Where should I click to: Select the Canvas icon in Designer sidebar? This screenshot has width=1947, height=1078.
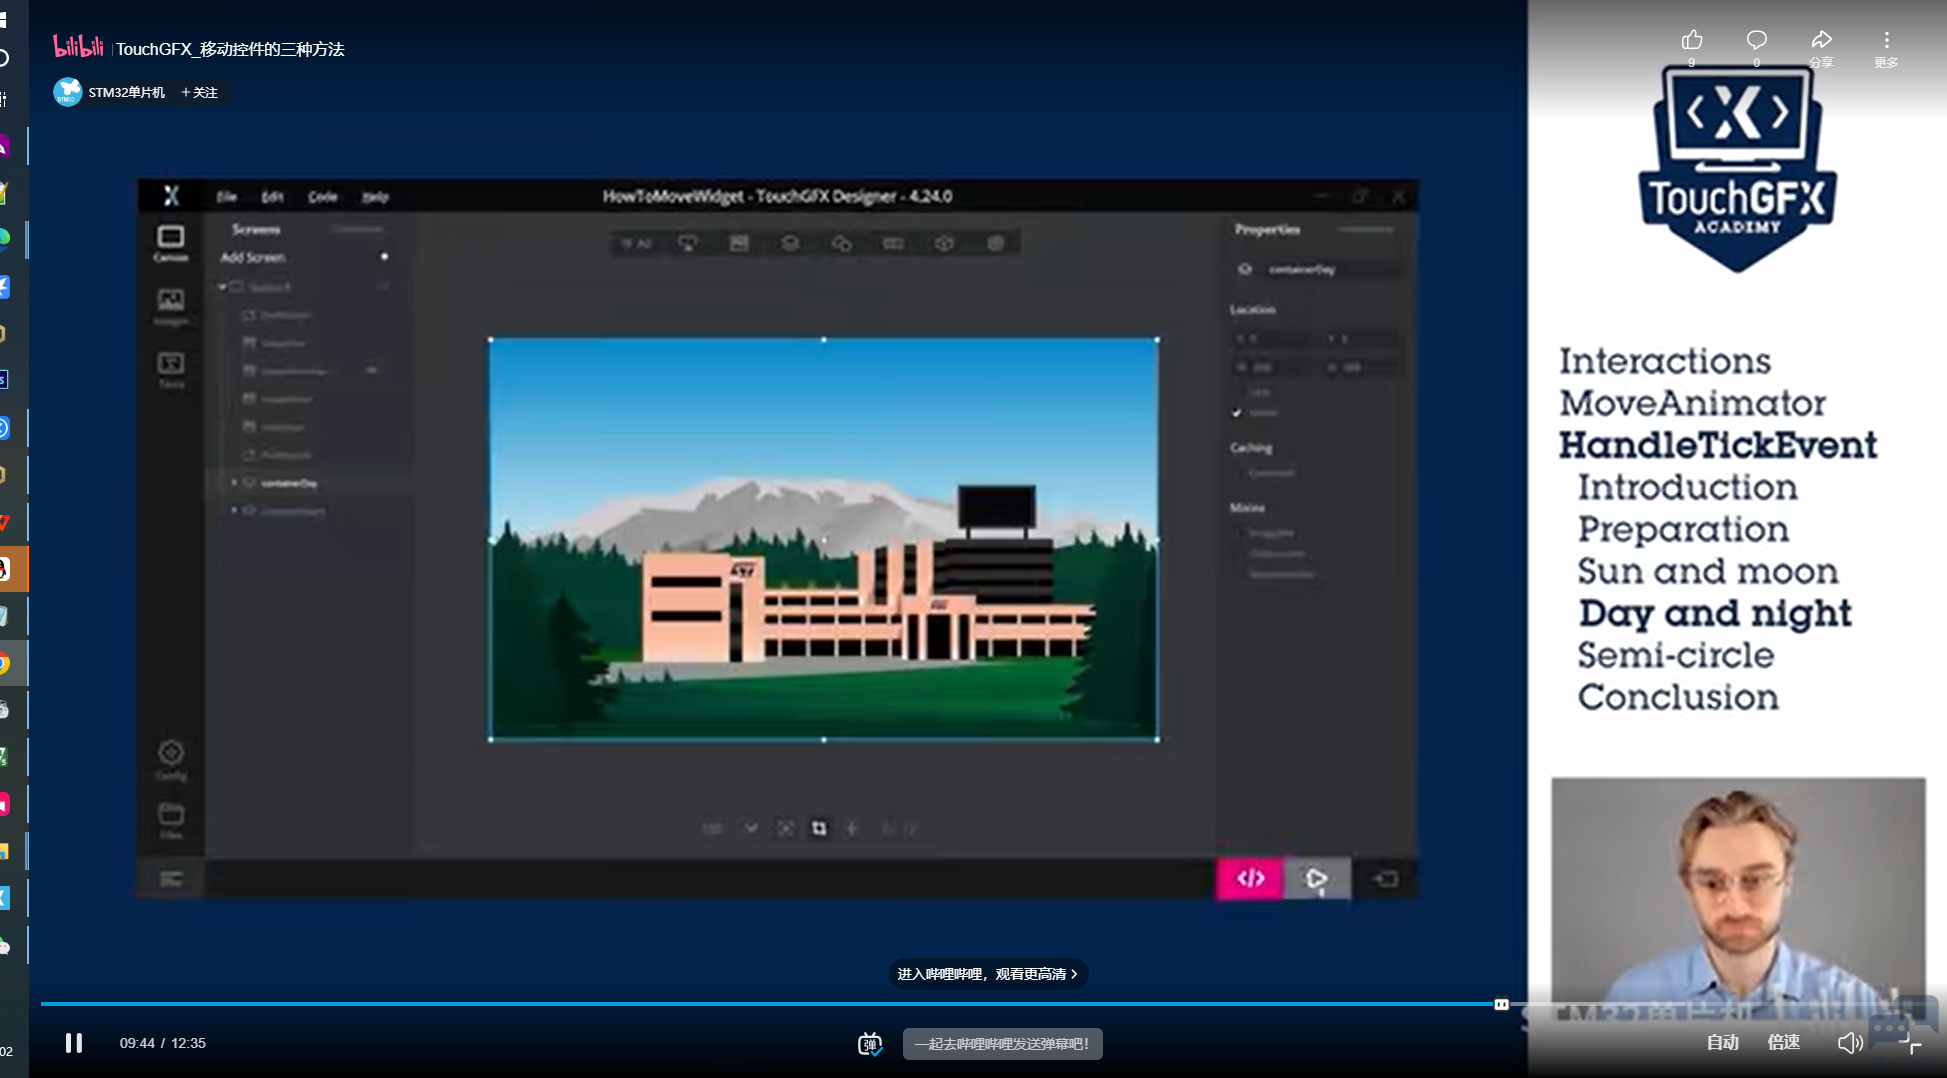click(171, 243)
